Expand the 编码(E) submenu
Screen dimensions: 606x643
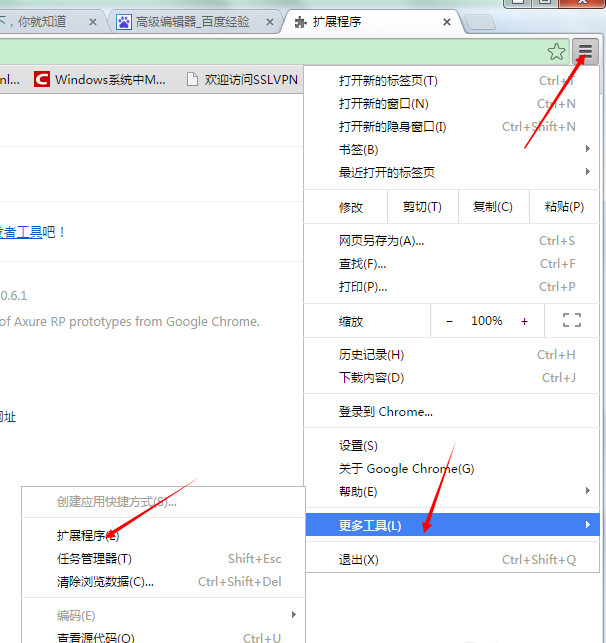coord(163,616)
